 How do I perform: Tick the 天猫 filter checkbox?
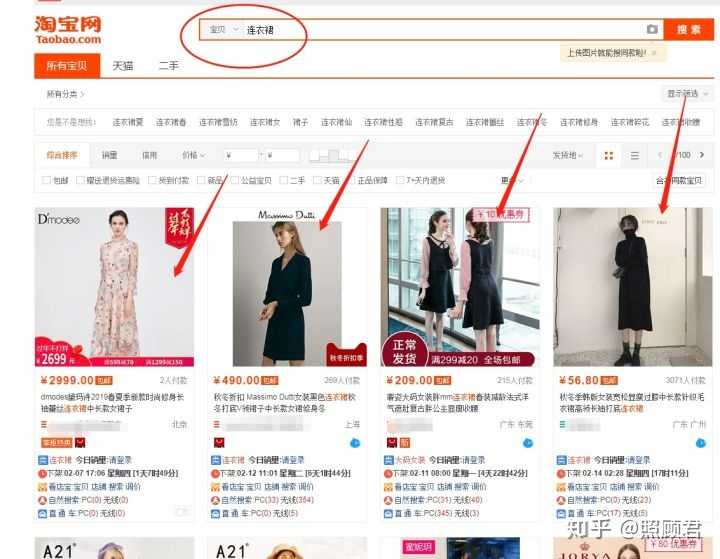[317, 180]
